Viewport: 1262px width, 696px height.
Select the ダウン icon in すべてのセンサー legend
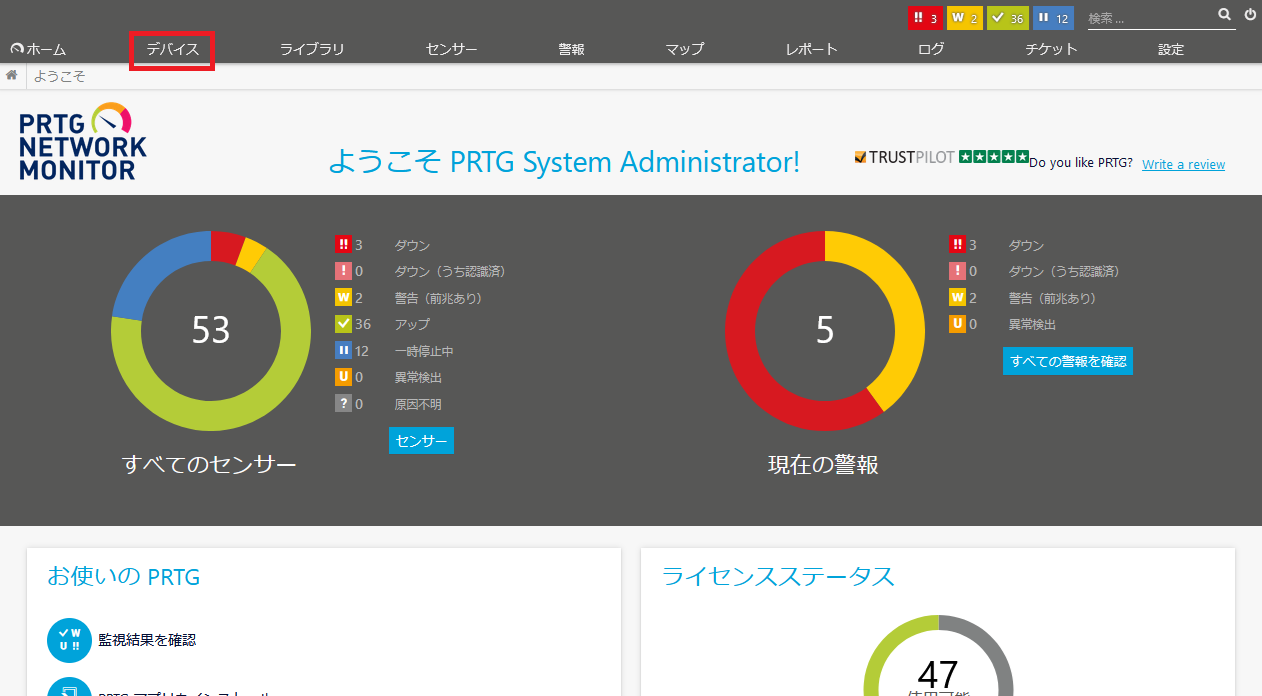[343, 245]
